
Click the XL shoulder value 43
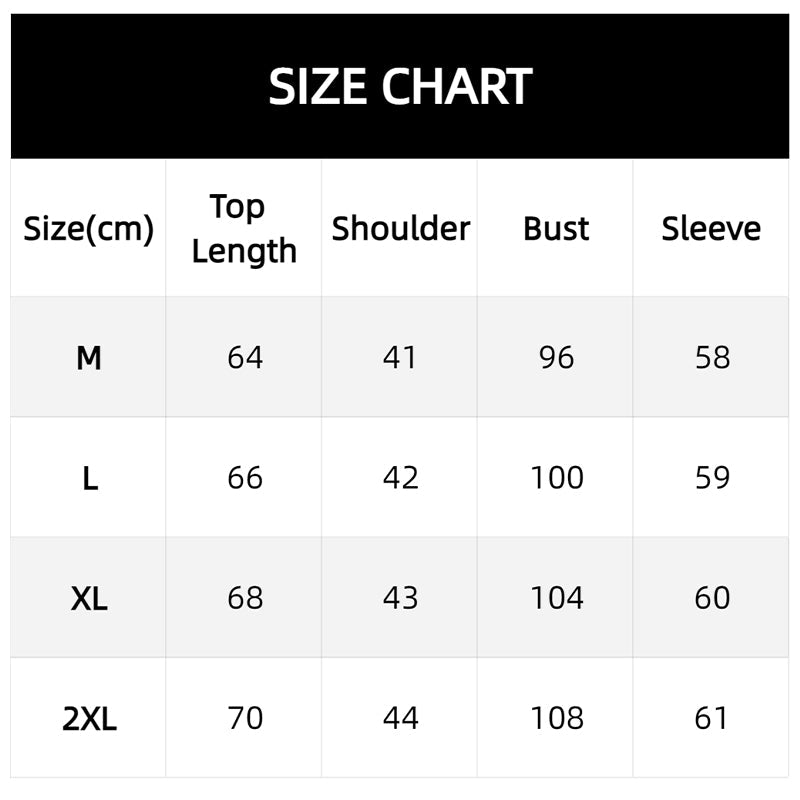tap(400, 598)
